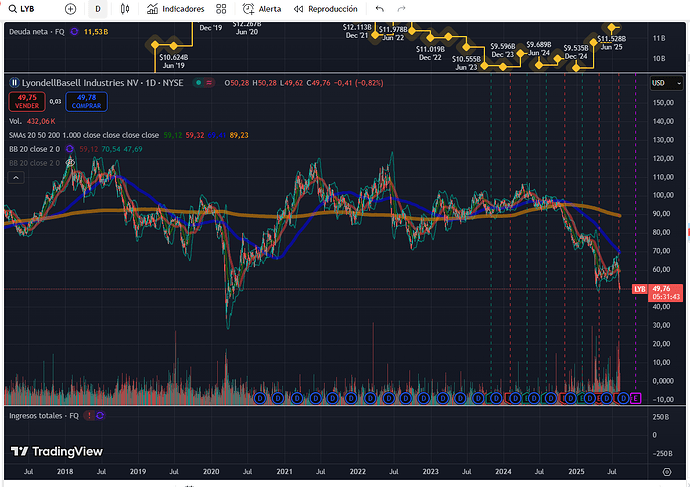Open the Indicadores panel

tap(176, 9)
